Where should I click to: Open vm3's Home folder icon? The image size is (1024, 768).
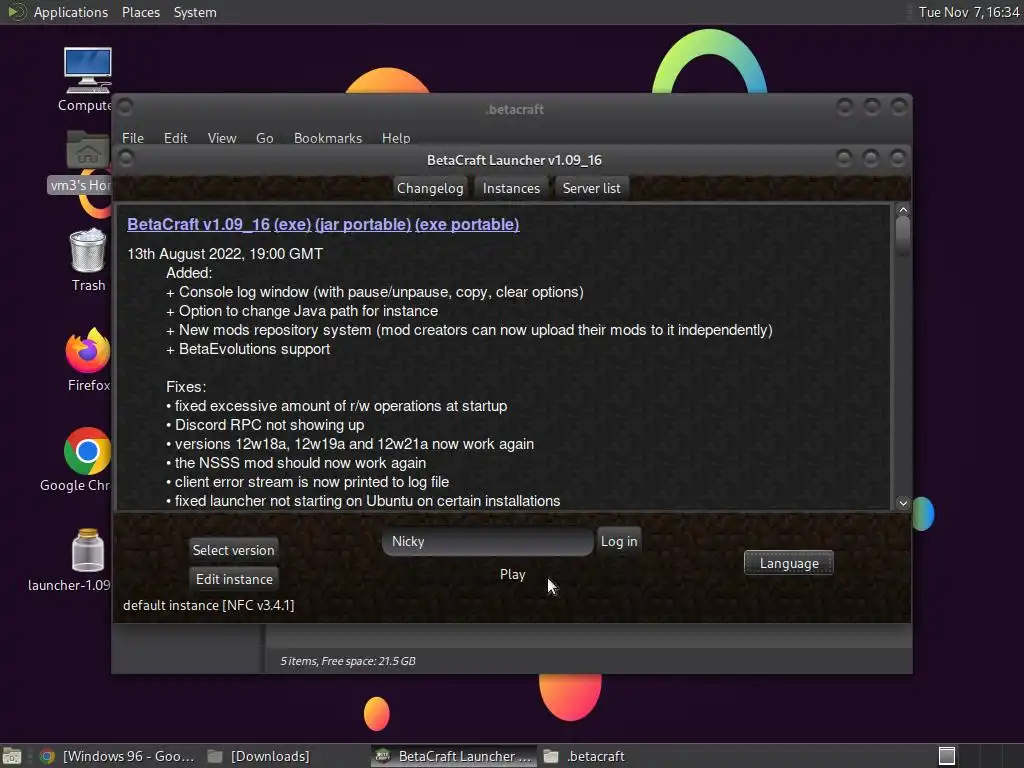point(87,150)
